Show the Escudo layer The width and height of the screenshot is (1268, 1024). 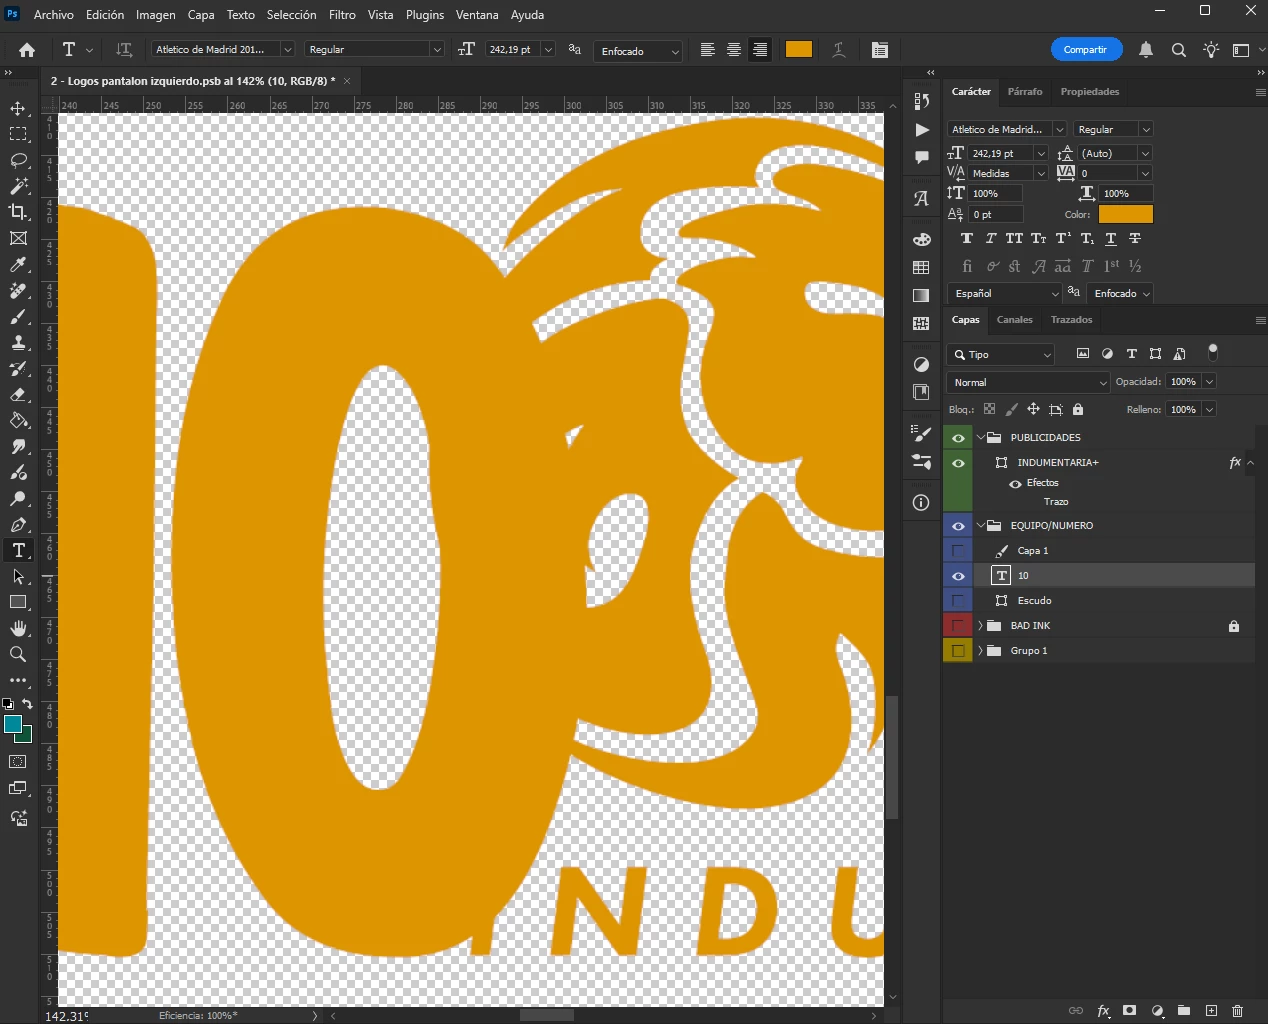click(x=958, y=601)
